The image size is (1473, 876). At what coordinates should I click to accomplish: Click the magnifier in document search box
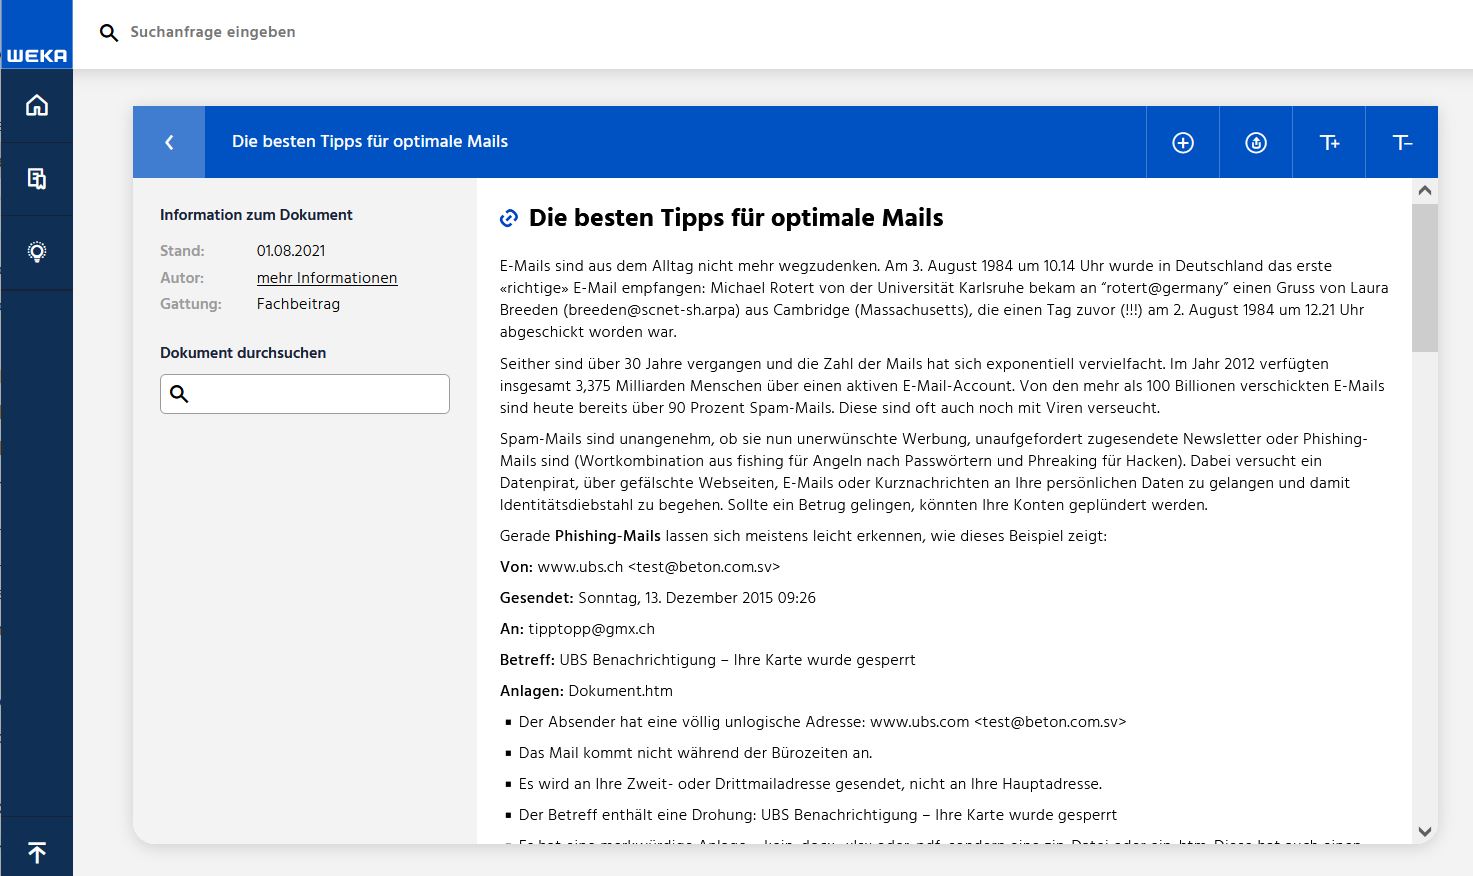pos(180,394)
